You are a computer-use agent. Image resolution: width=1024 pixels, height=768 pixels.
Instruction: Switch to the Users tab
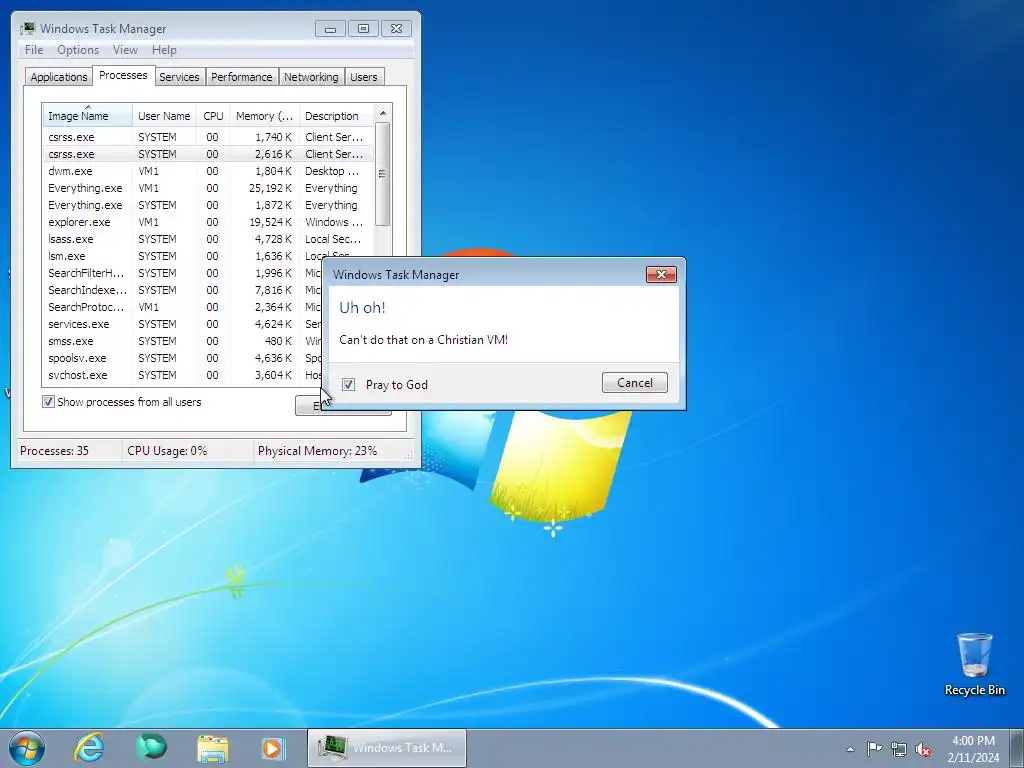(364, 77)
